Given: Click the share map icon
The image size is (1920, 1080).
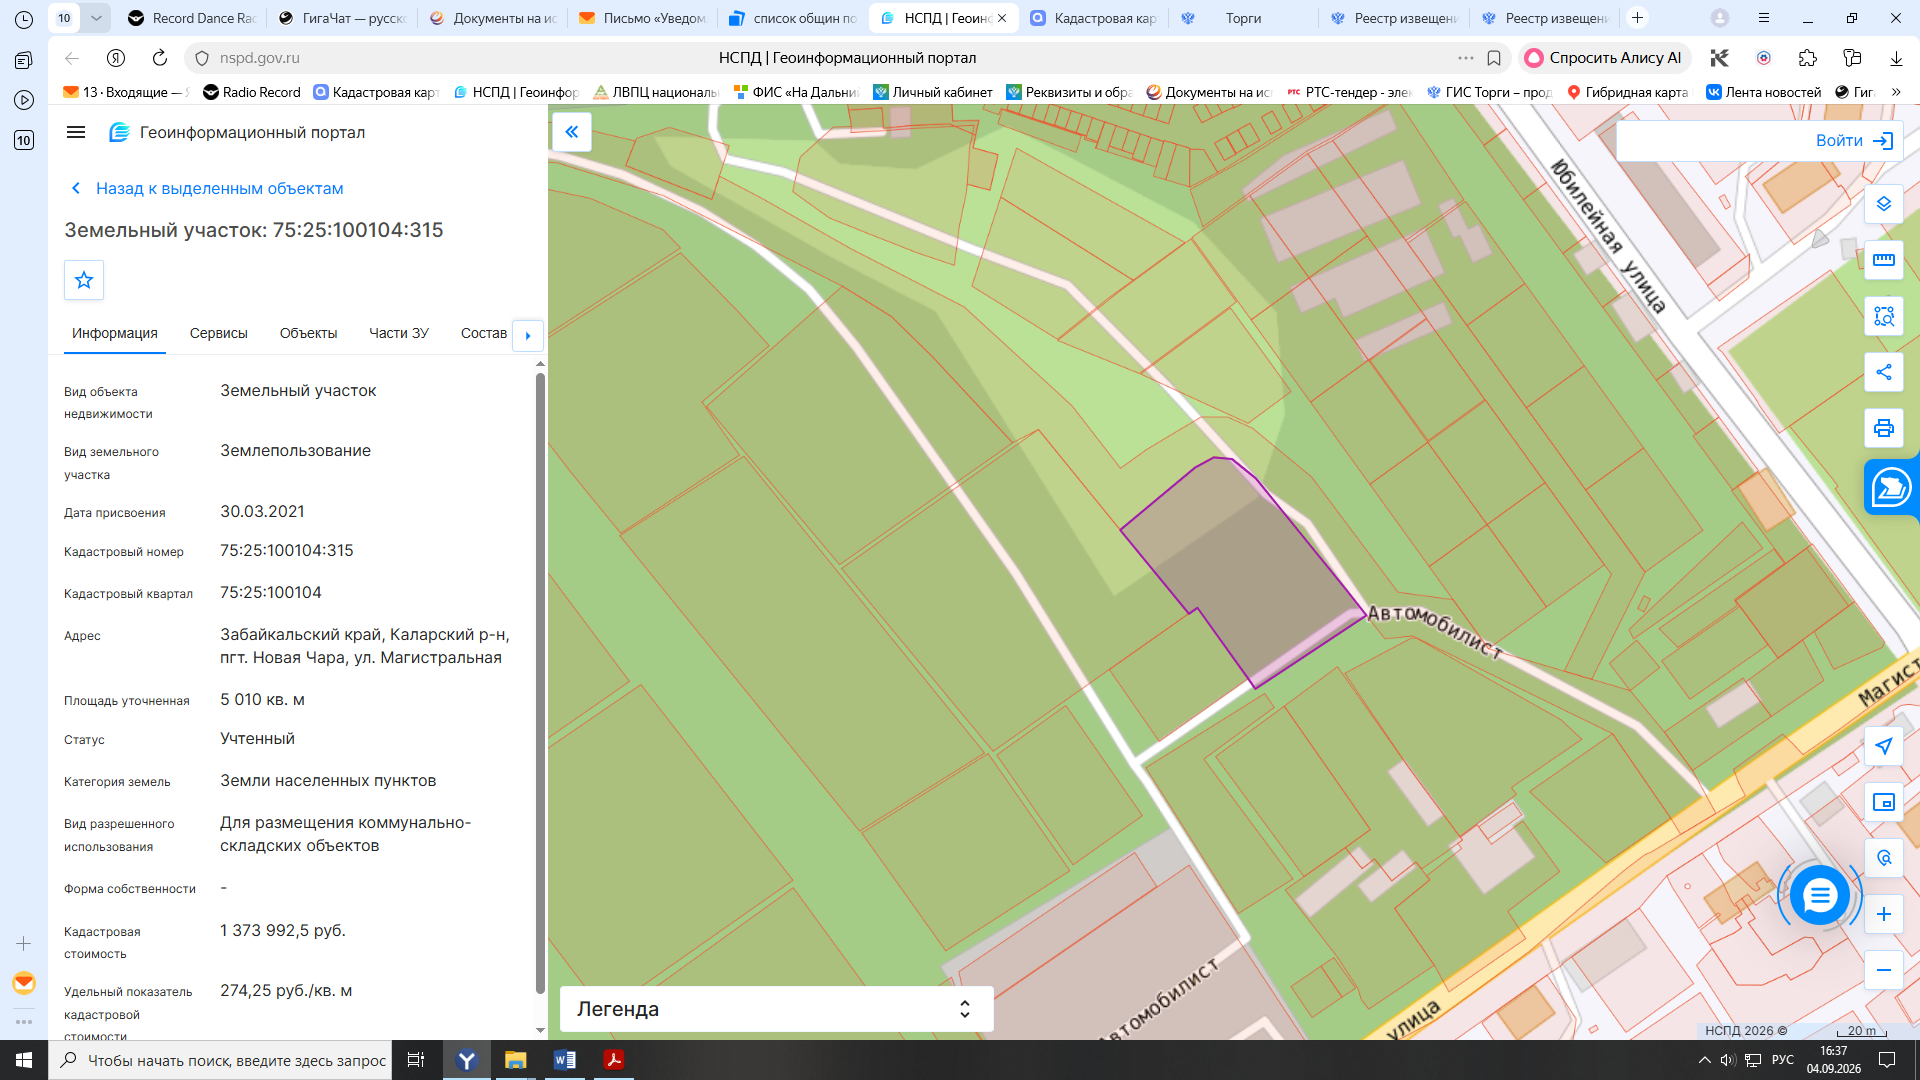Looking at the screenshot, I should coord(1884,372).
